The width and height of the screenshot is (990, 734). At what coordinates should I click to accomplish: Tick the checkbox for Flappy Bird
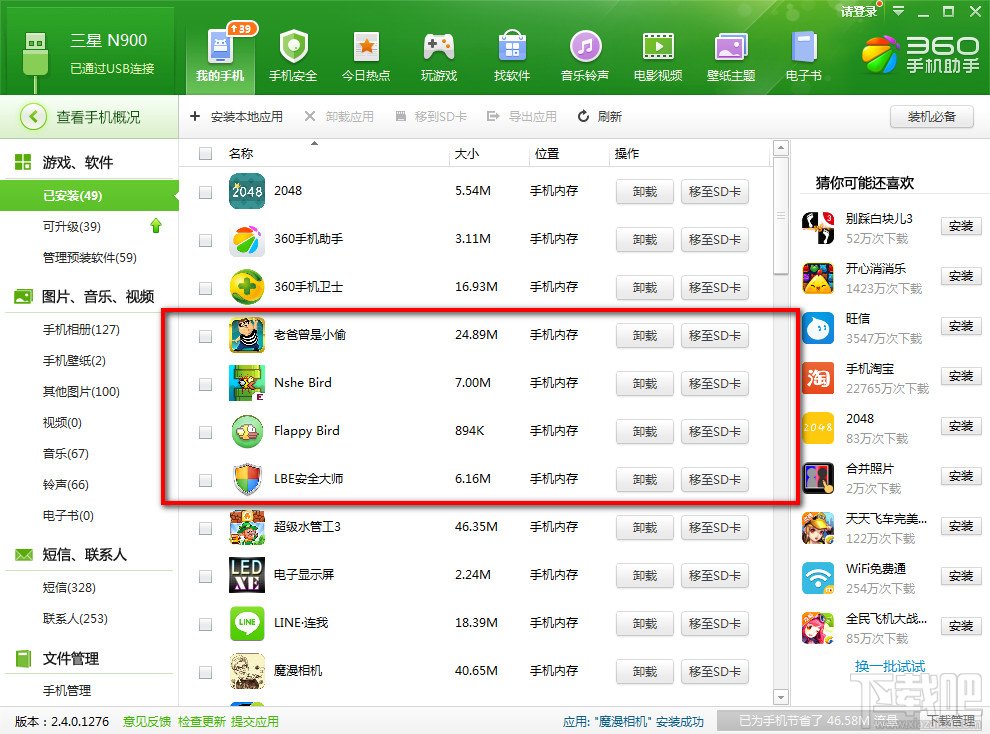pos(205,432)
